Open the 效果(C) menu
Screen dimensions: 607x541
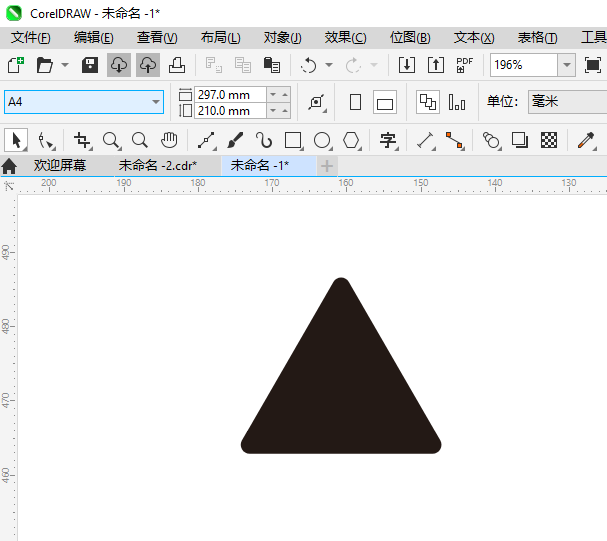point(345,38)
